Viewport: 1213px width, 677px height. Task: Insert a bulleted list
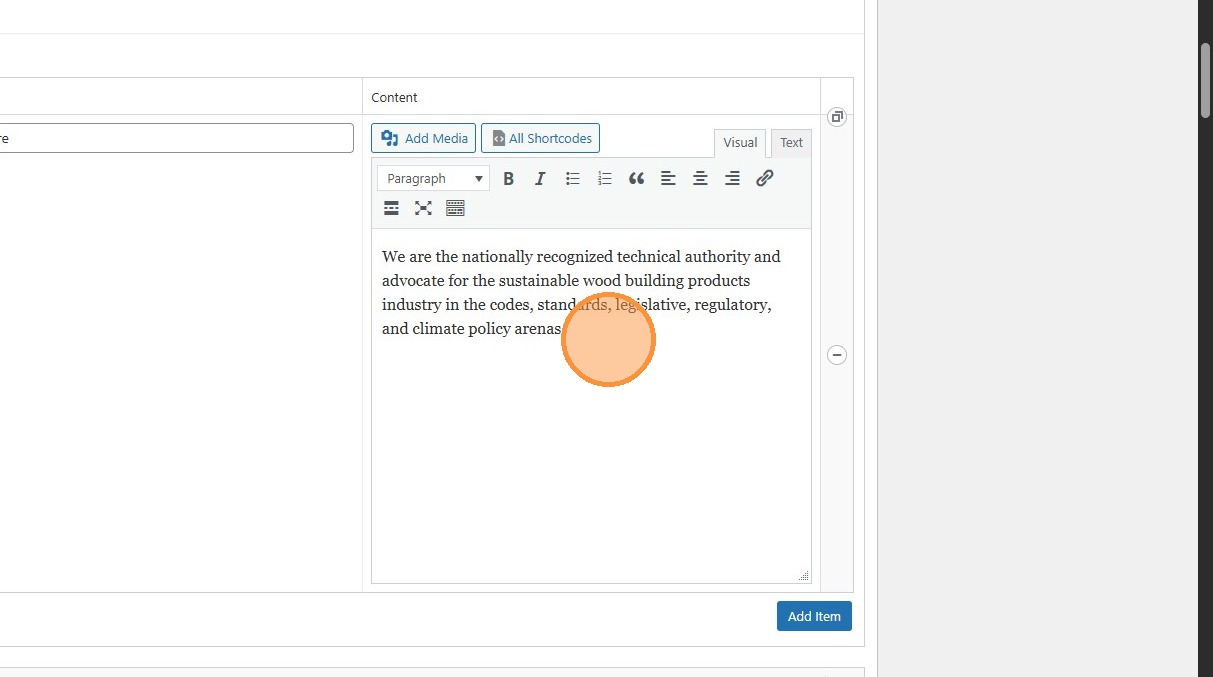pos(572,178)
